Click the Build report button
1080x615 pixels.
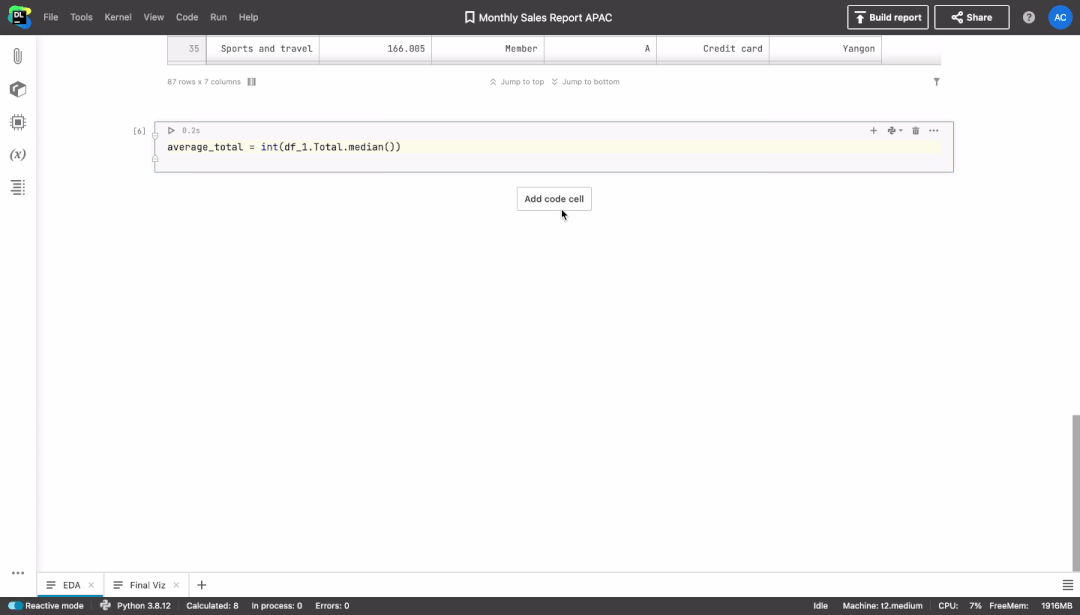(x=888, y=17)
